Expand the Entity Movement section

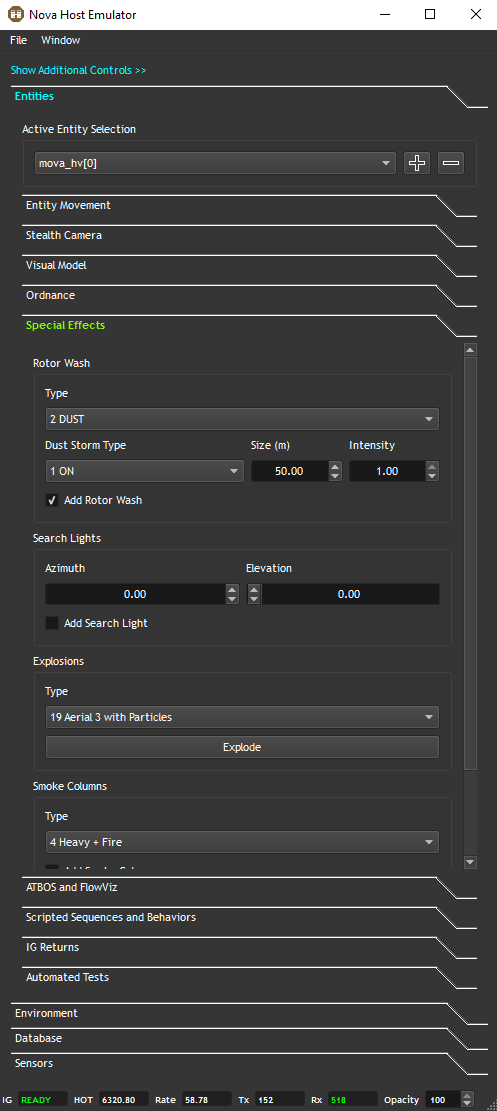[68, 205]
